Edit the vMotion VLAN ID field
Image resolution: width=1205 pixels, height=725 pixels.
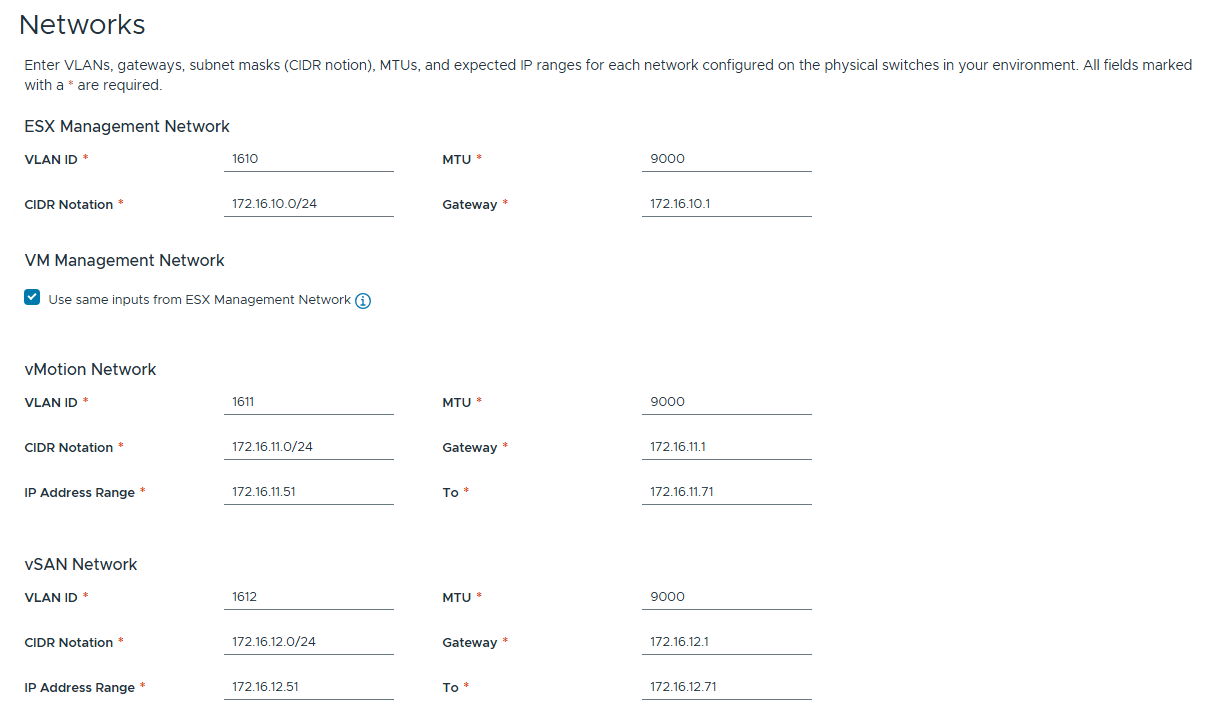point(308,402)
